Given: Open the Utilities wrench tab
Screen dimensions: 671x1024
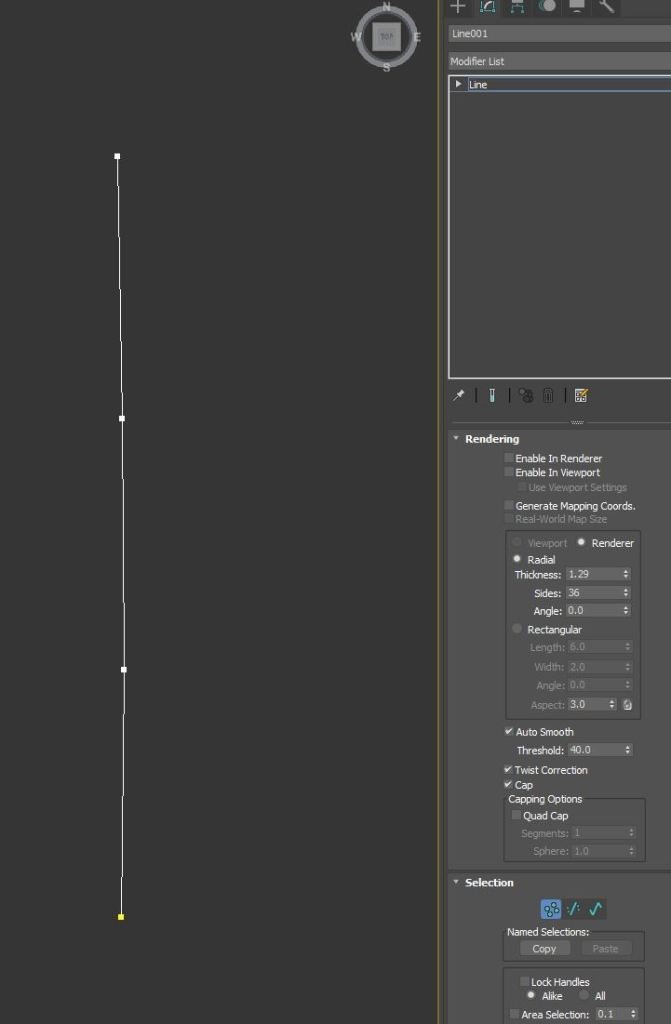Looking at the screenshot, I should 607,6.
